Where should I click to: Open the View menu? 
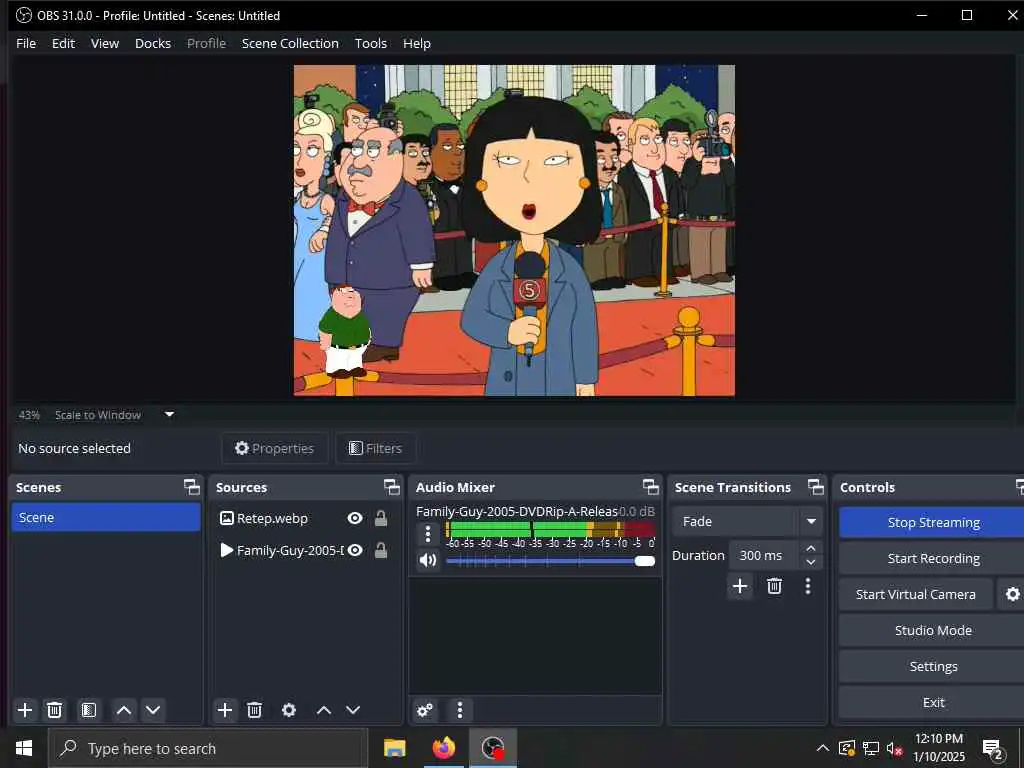(104, 43)
